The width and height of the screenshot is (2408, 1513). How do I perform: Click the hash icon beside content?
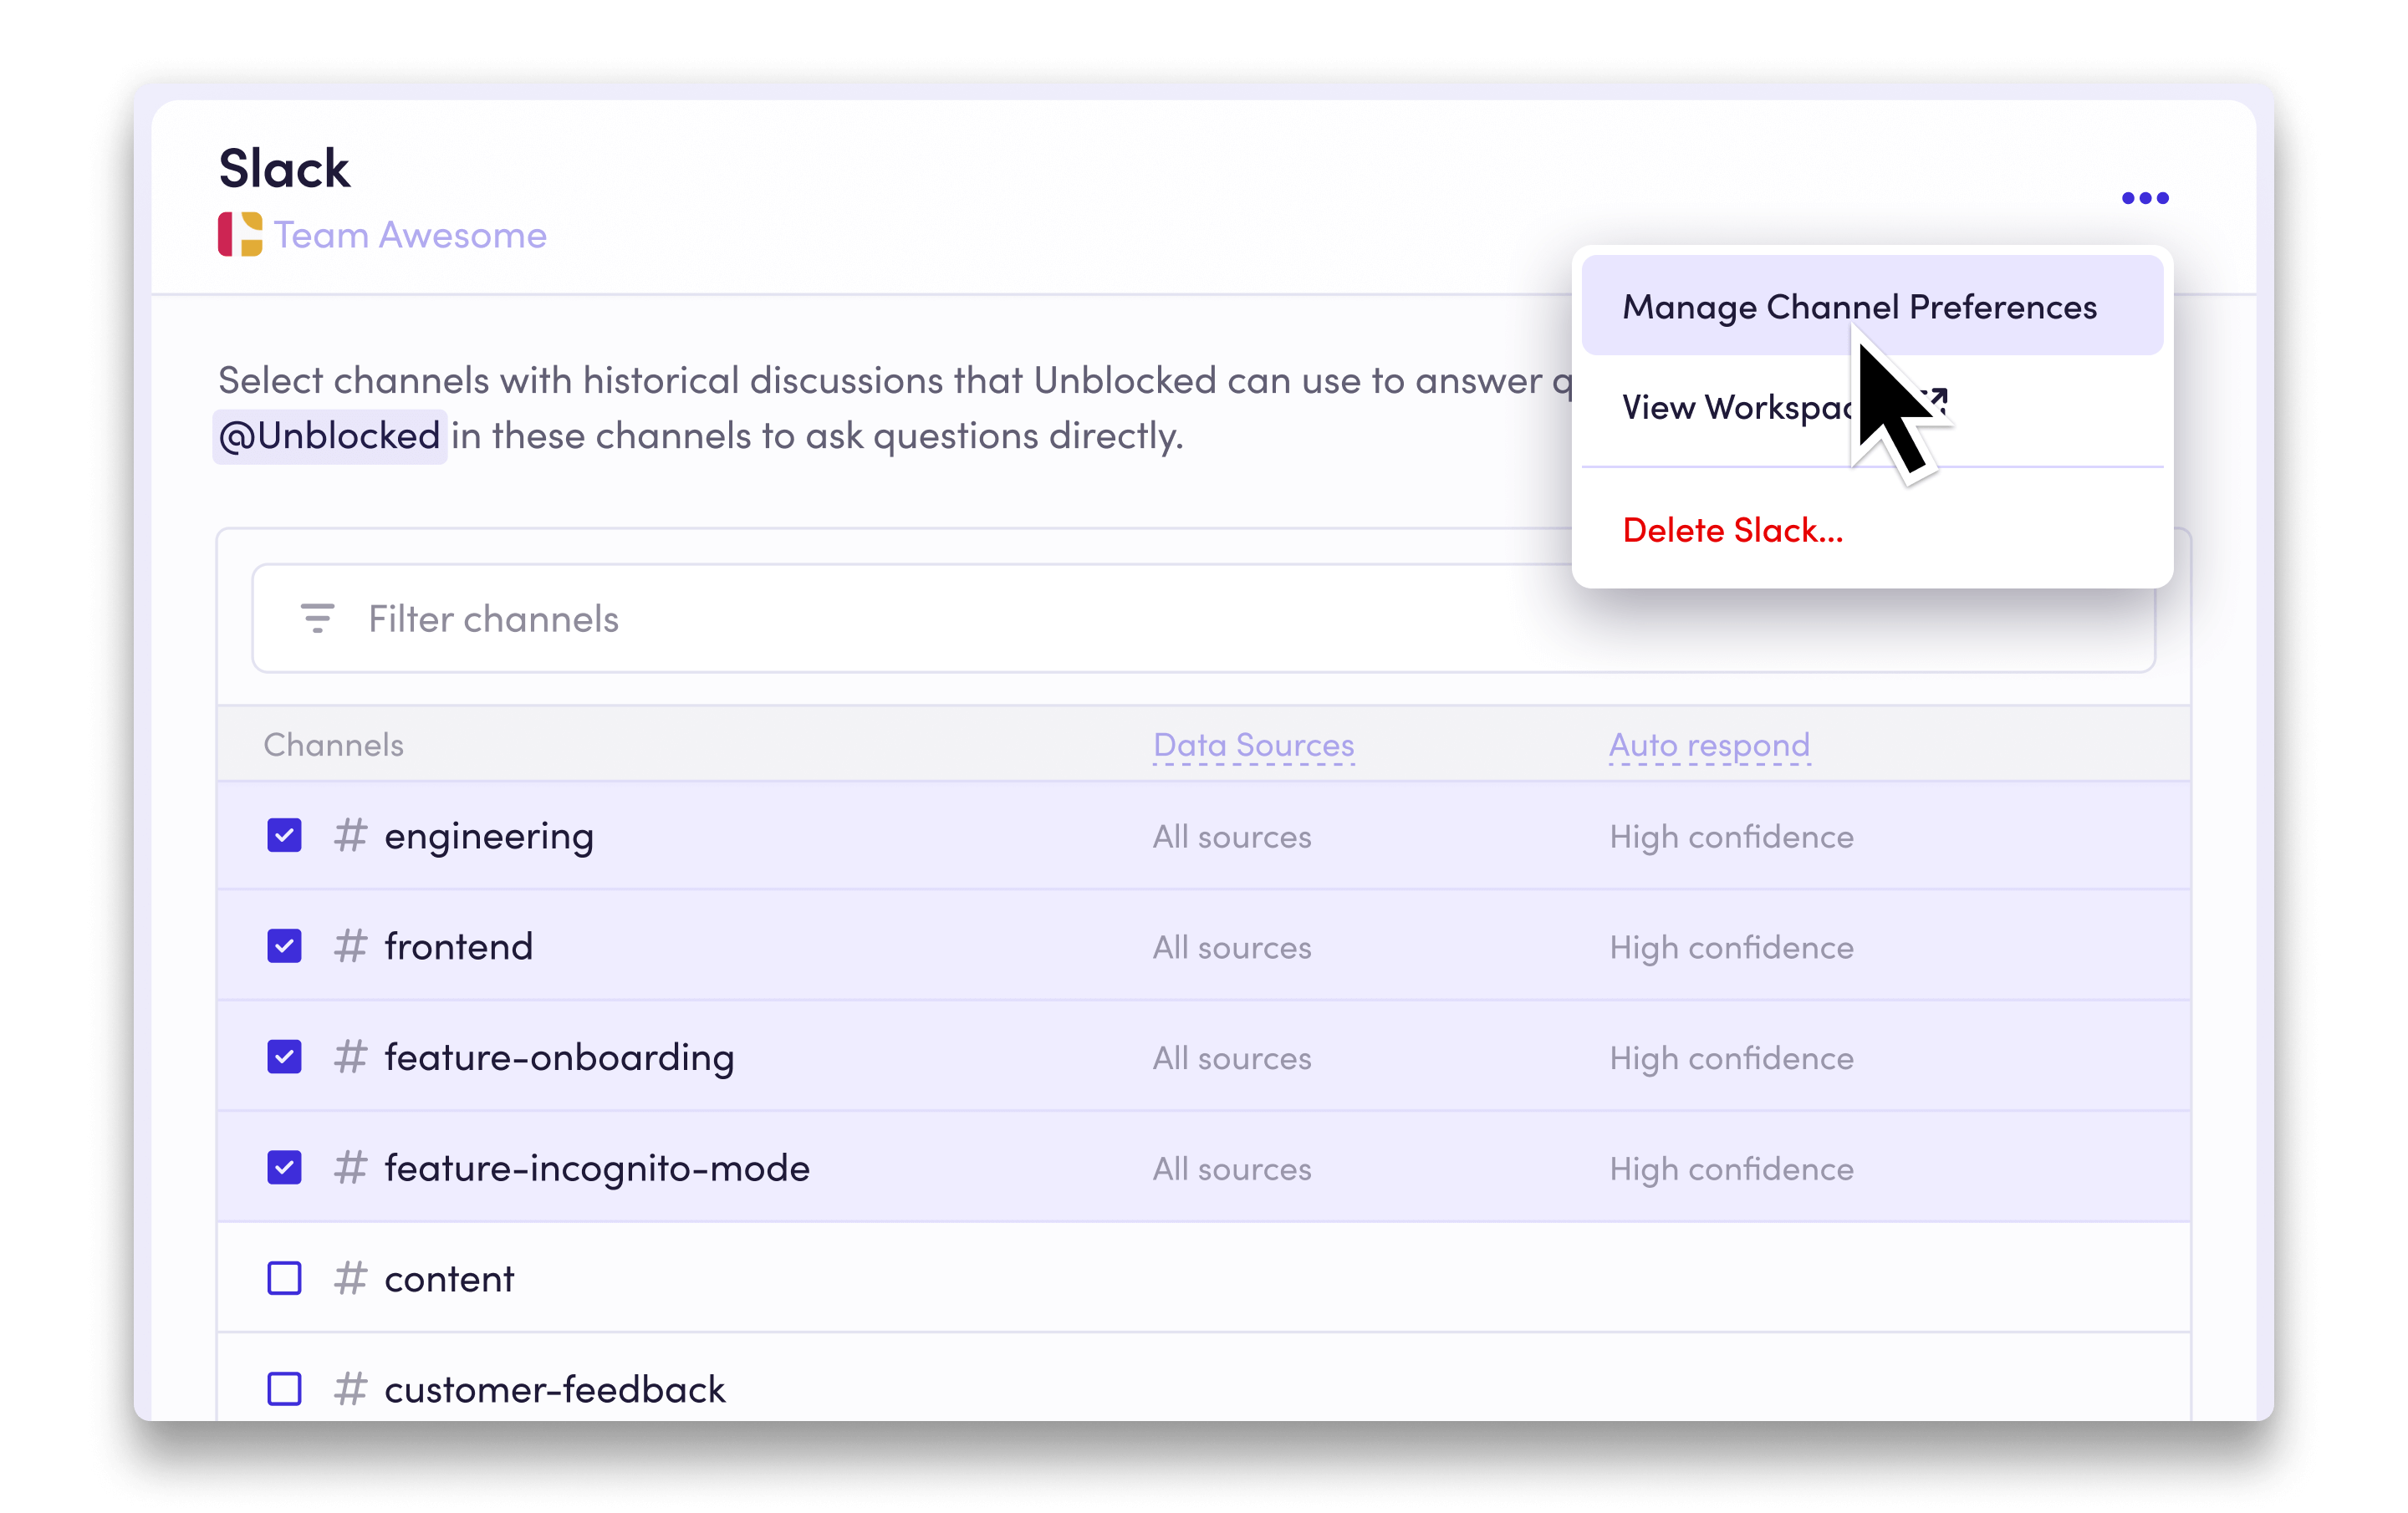click(350, 1278)
